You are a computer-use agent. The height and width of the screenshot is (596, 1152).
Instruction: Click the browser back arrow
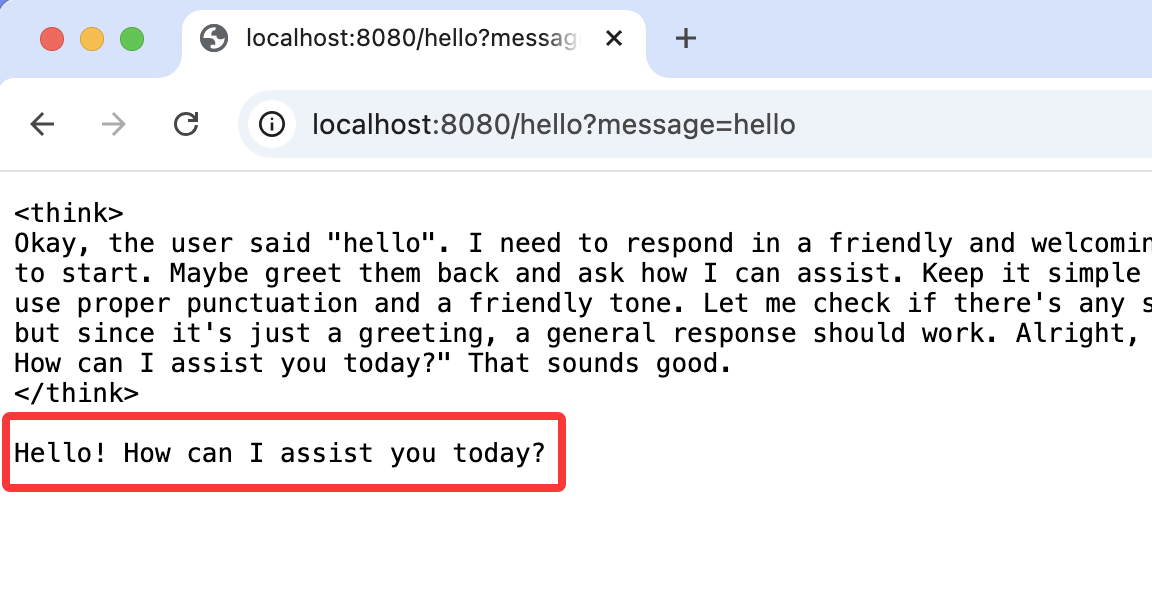[x=42, y=124]
